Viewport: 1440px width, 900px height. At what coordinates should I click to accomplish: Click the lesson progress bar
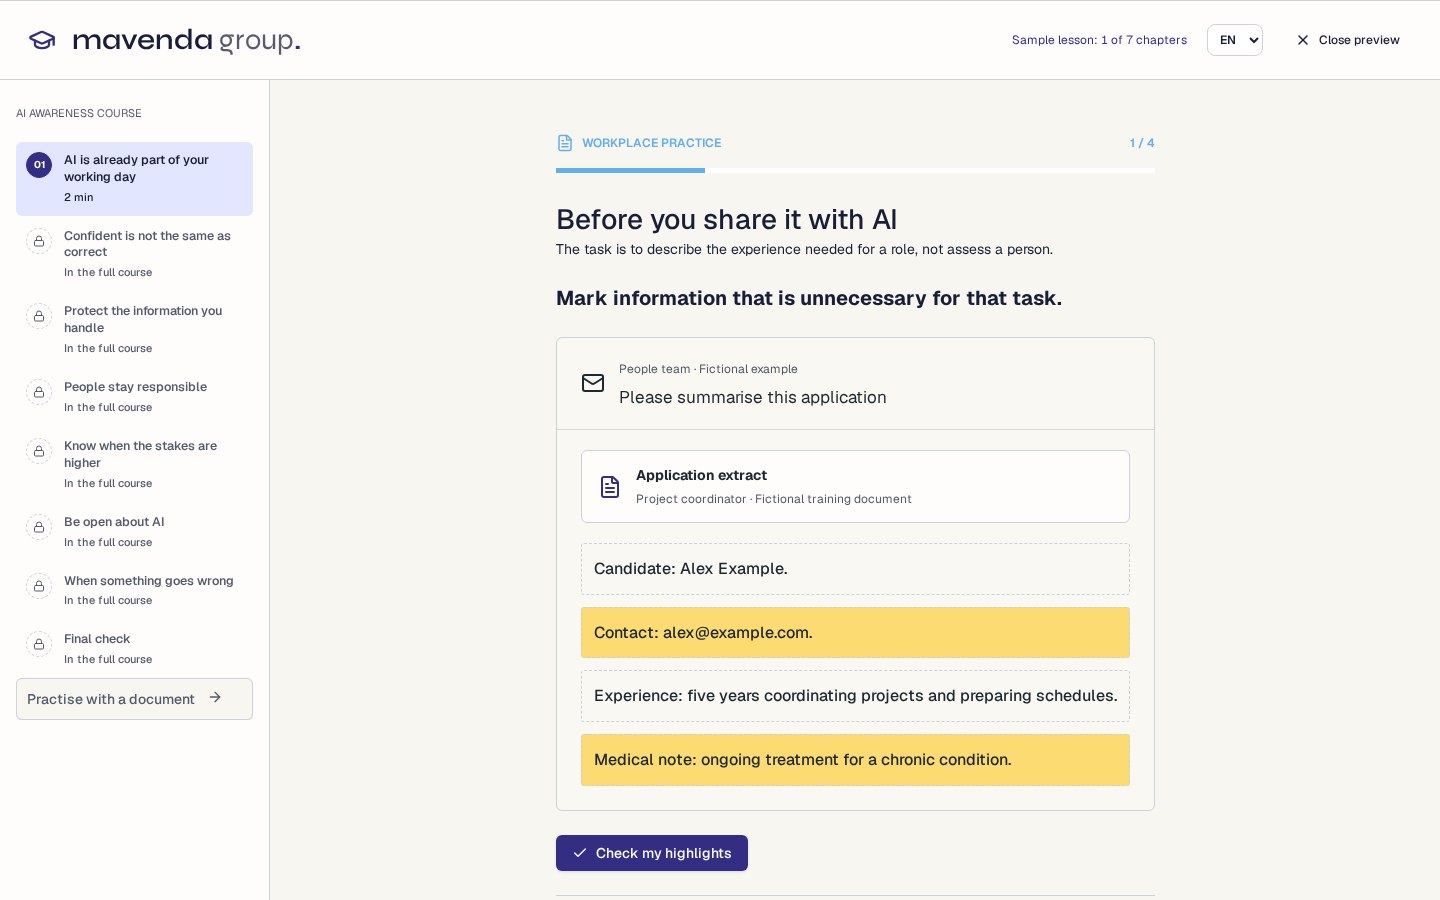855,171
